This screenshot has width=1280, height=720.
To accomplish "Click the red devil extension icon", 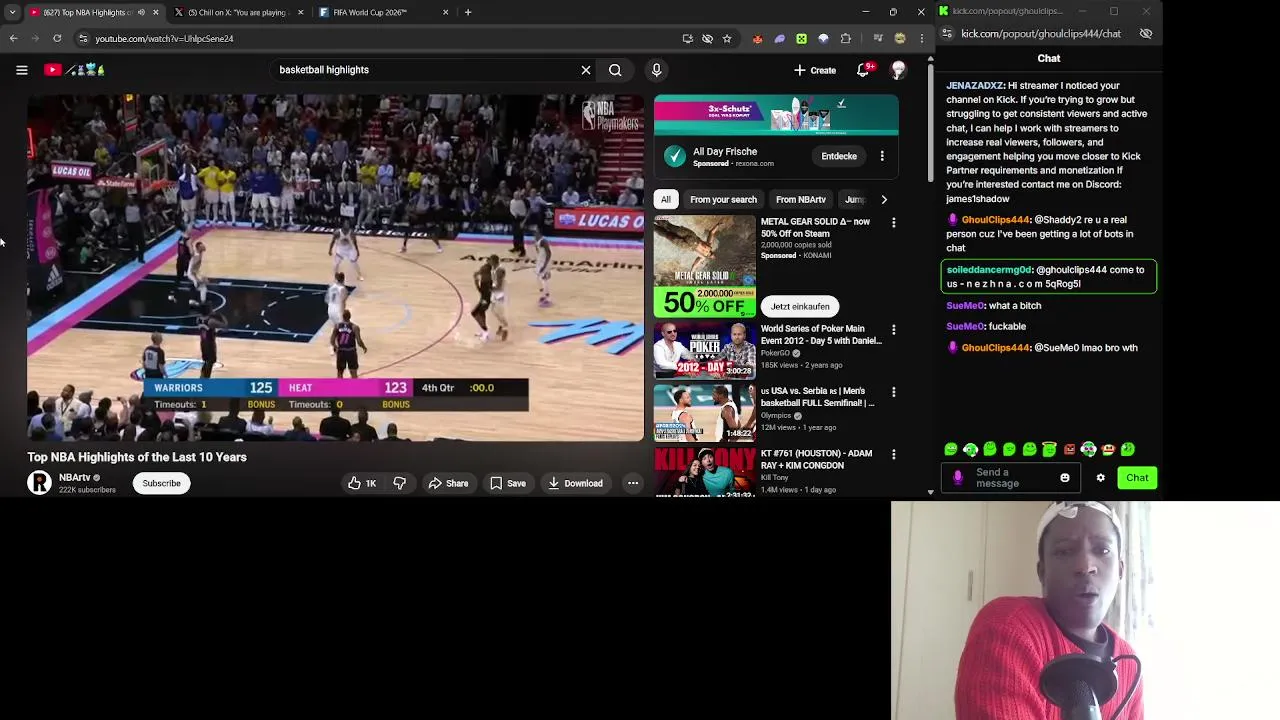I will coord(757,38).
